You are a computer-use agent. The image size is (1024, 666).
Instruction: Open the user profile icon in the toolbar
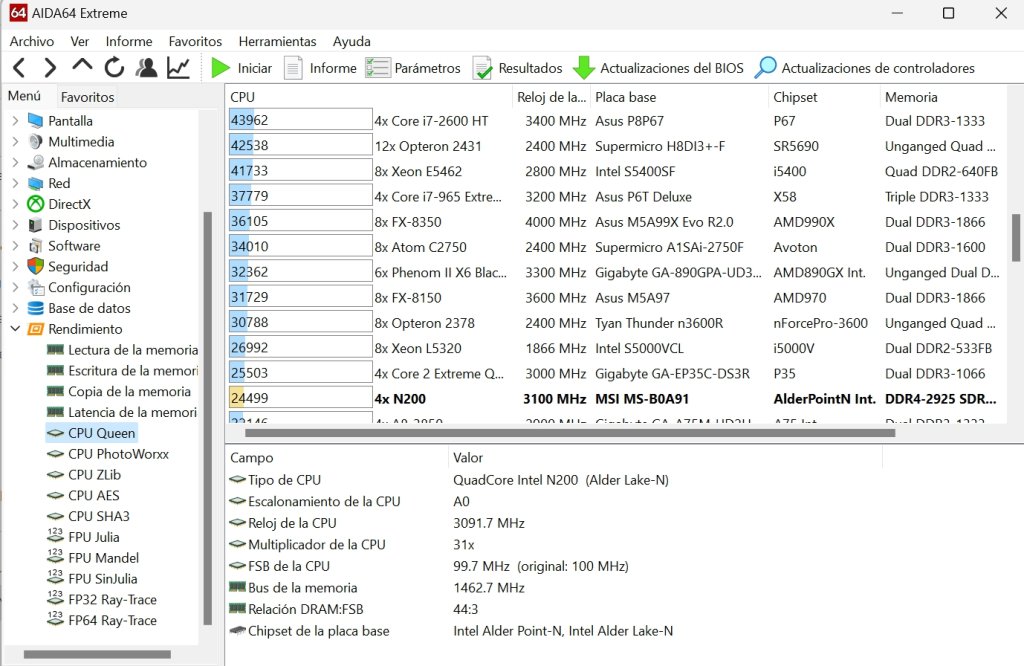(x=146, y=67)
